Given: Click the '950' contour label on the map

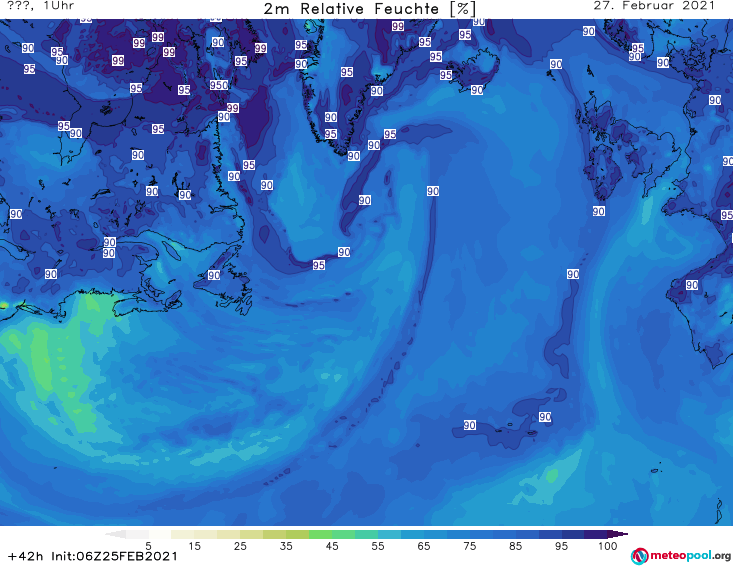Looking at the screenshot, I should click(x=219, y=85).
